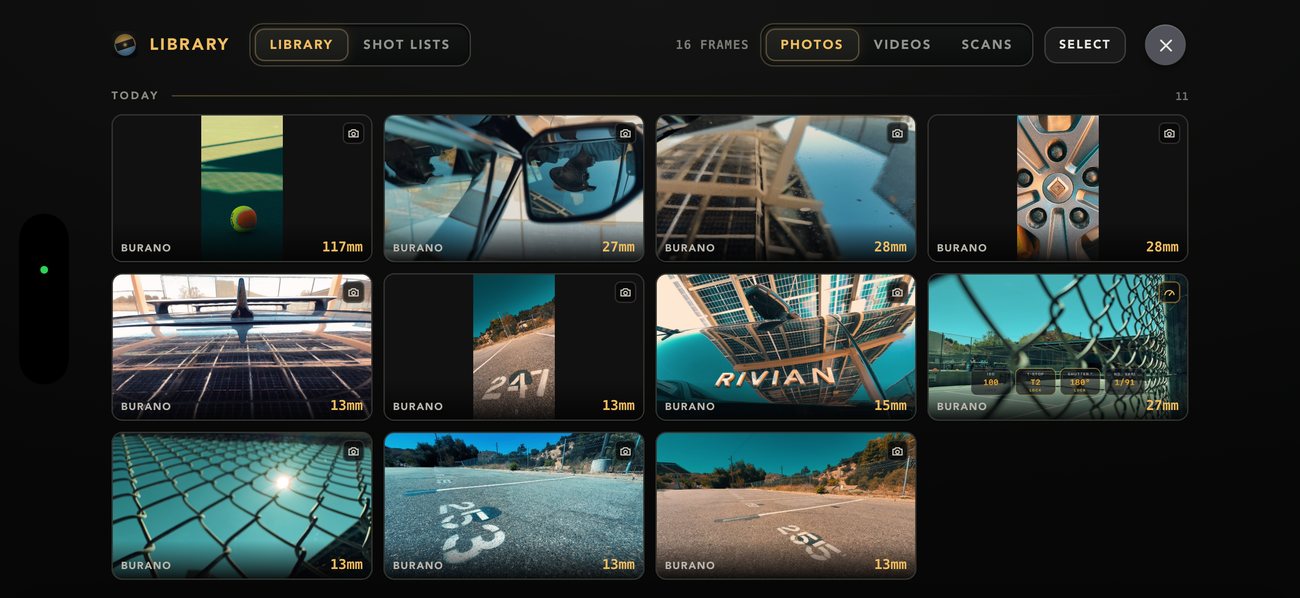Click camera icon on the 253 parking photo
The image size is (1300, 598).
click(x=625, y=451)
